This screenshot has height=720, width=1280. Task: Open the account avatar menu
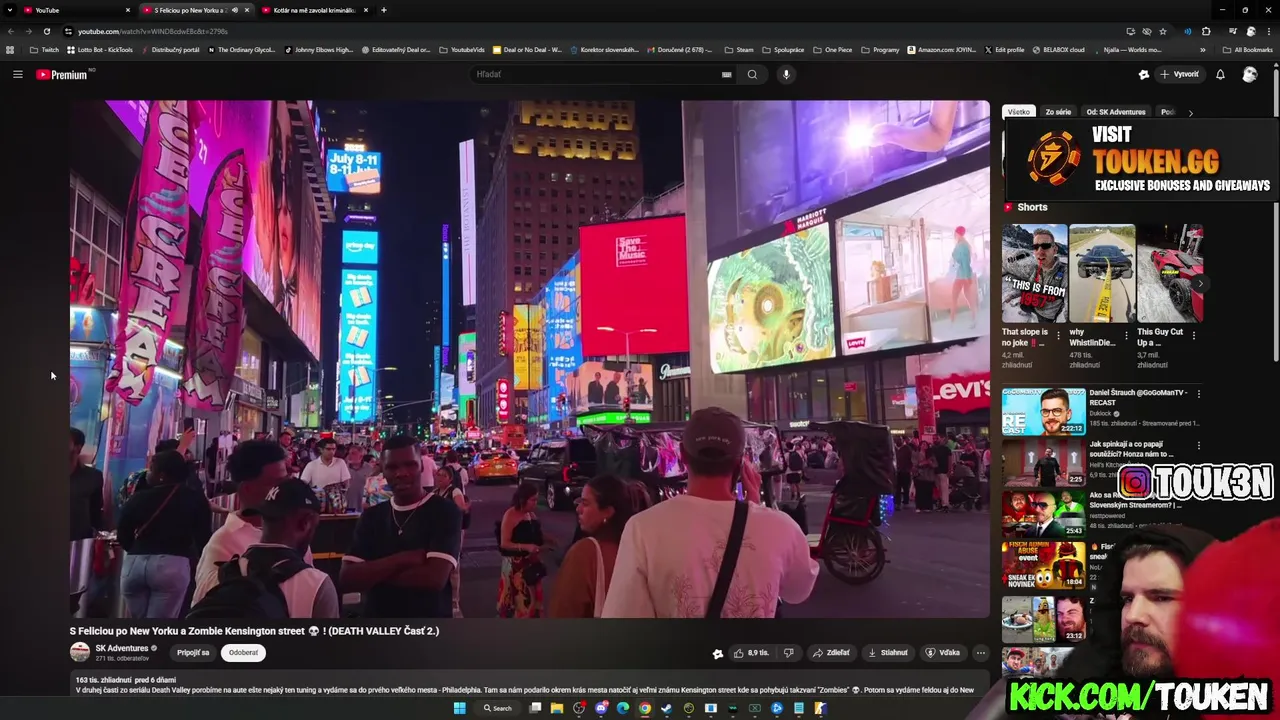(1249, 74)
